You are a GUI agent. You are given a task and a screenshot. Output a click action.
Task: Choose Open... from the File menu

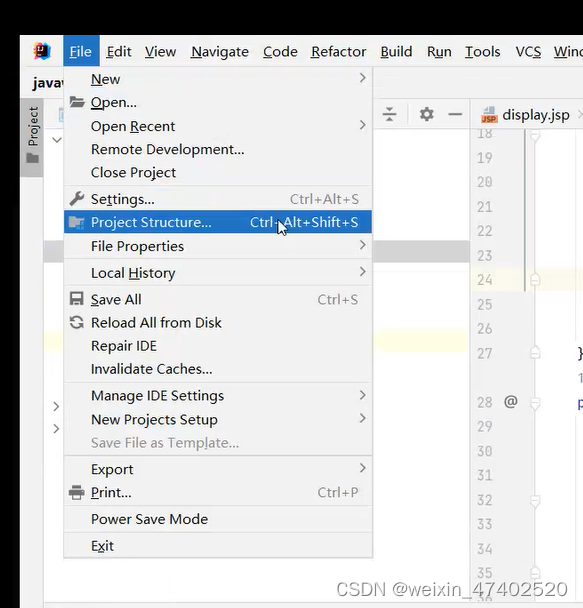click(218, 102)
